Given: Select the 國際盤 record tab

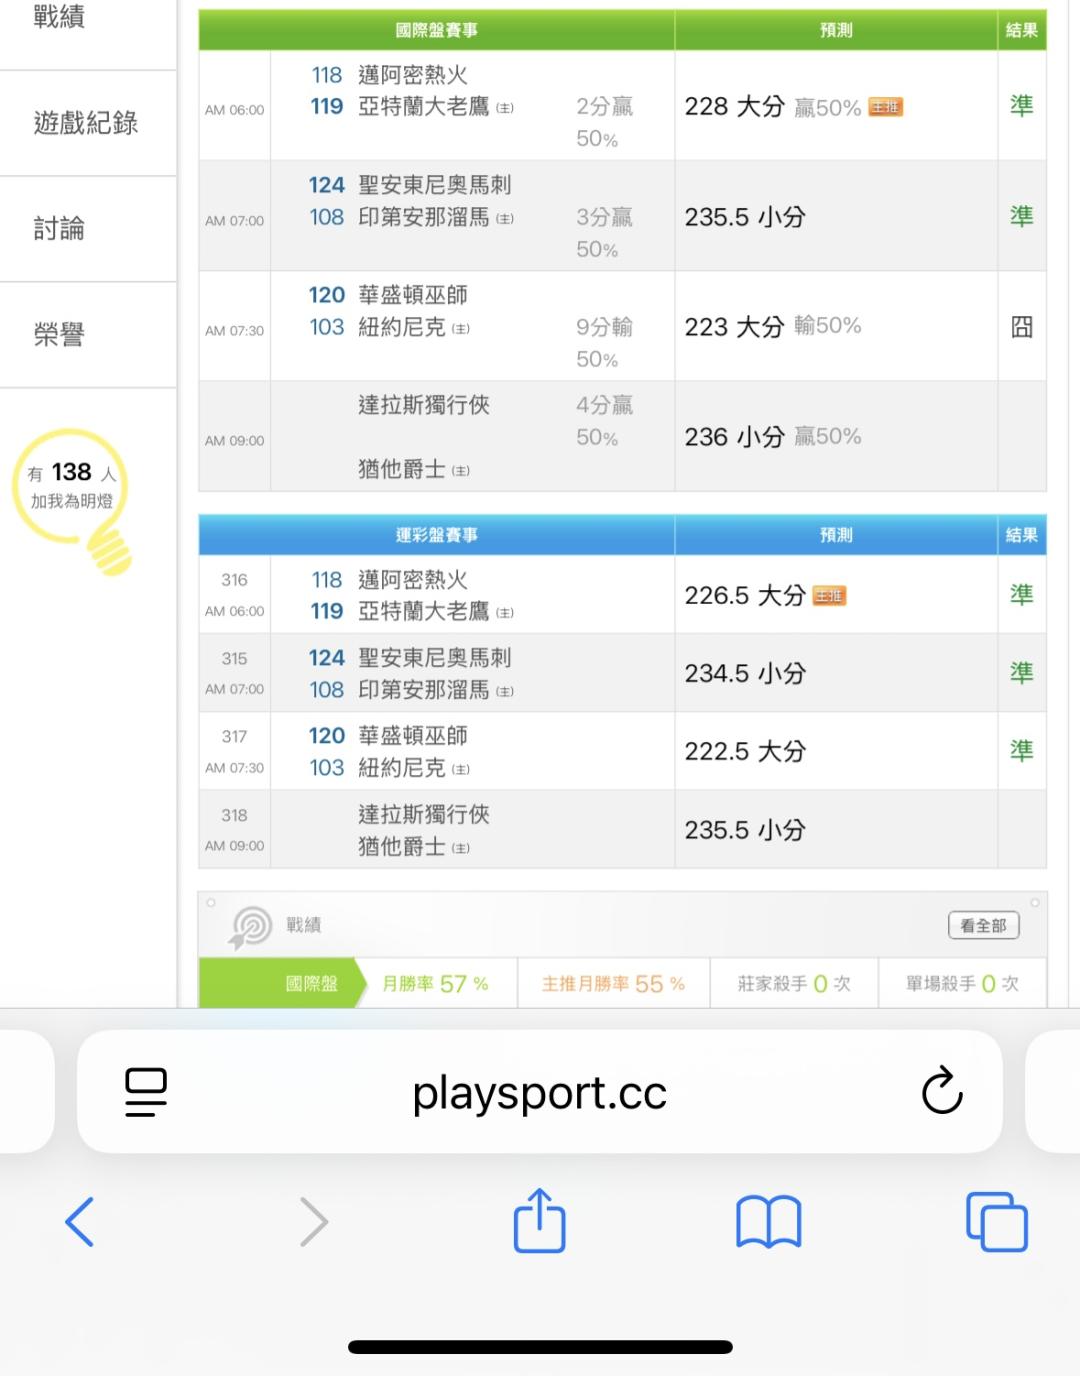Looking at the screenshot, I should point(311,984).
